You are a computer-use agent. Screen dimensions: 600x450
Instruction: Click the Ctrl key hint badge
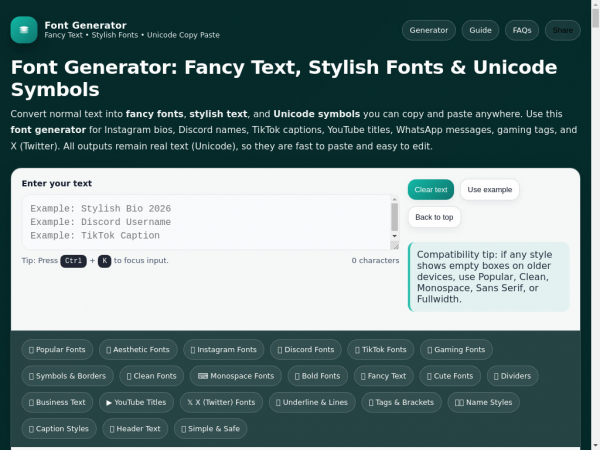pyautogui.click(x=73, y=261)
